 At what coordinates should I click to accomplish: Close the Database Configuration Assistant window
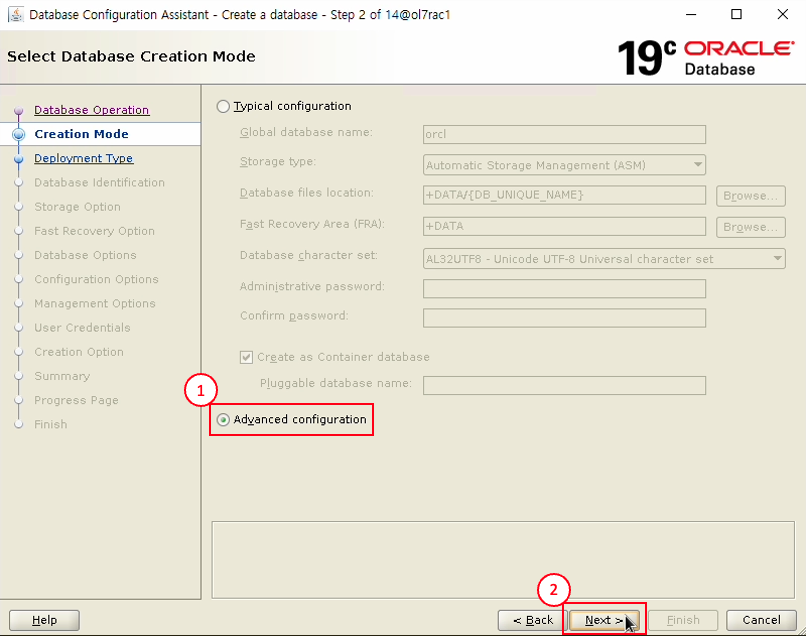(x=782, y=14)
